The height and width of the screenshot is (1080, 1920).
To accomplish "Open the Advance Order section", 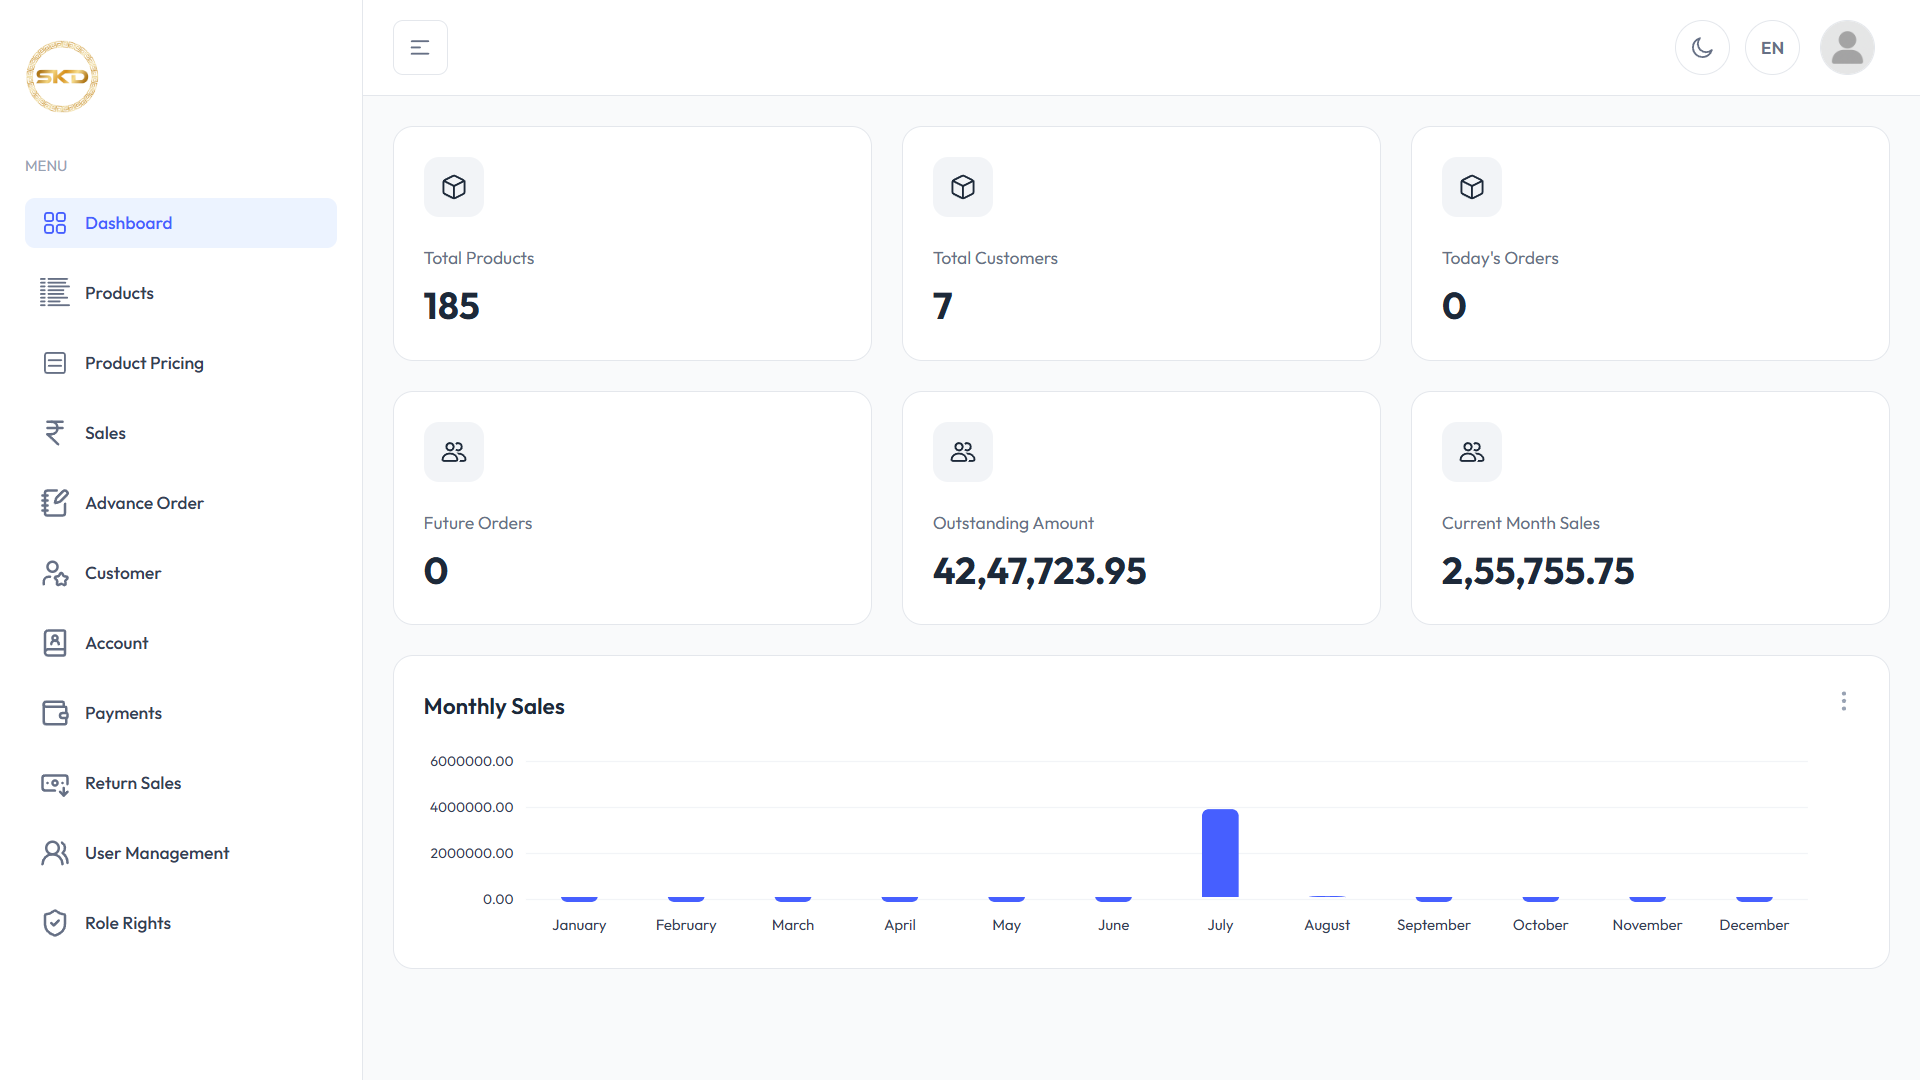I will [181, 503].
